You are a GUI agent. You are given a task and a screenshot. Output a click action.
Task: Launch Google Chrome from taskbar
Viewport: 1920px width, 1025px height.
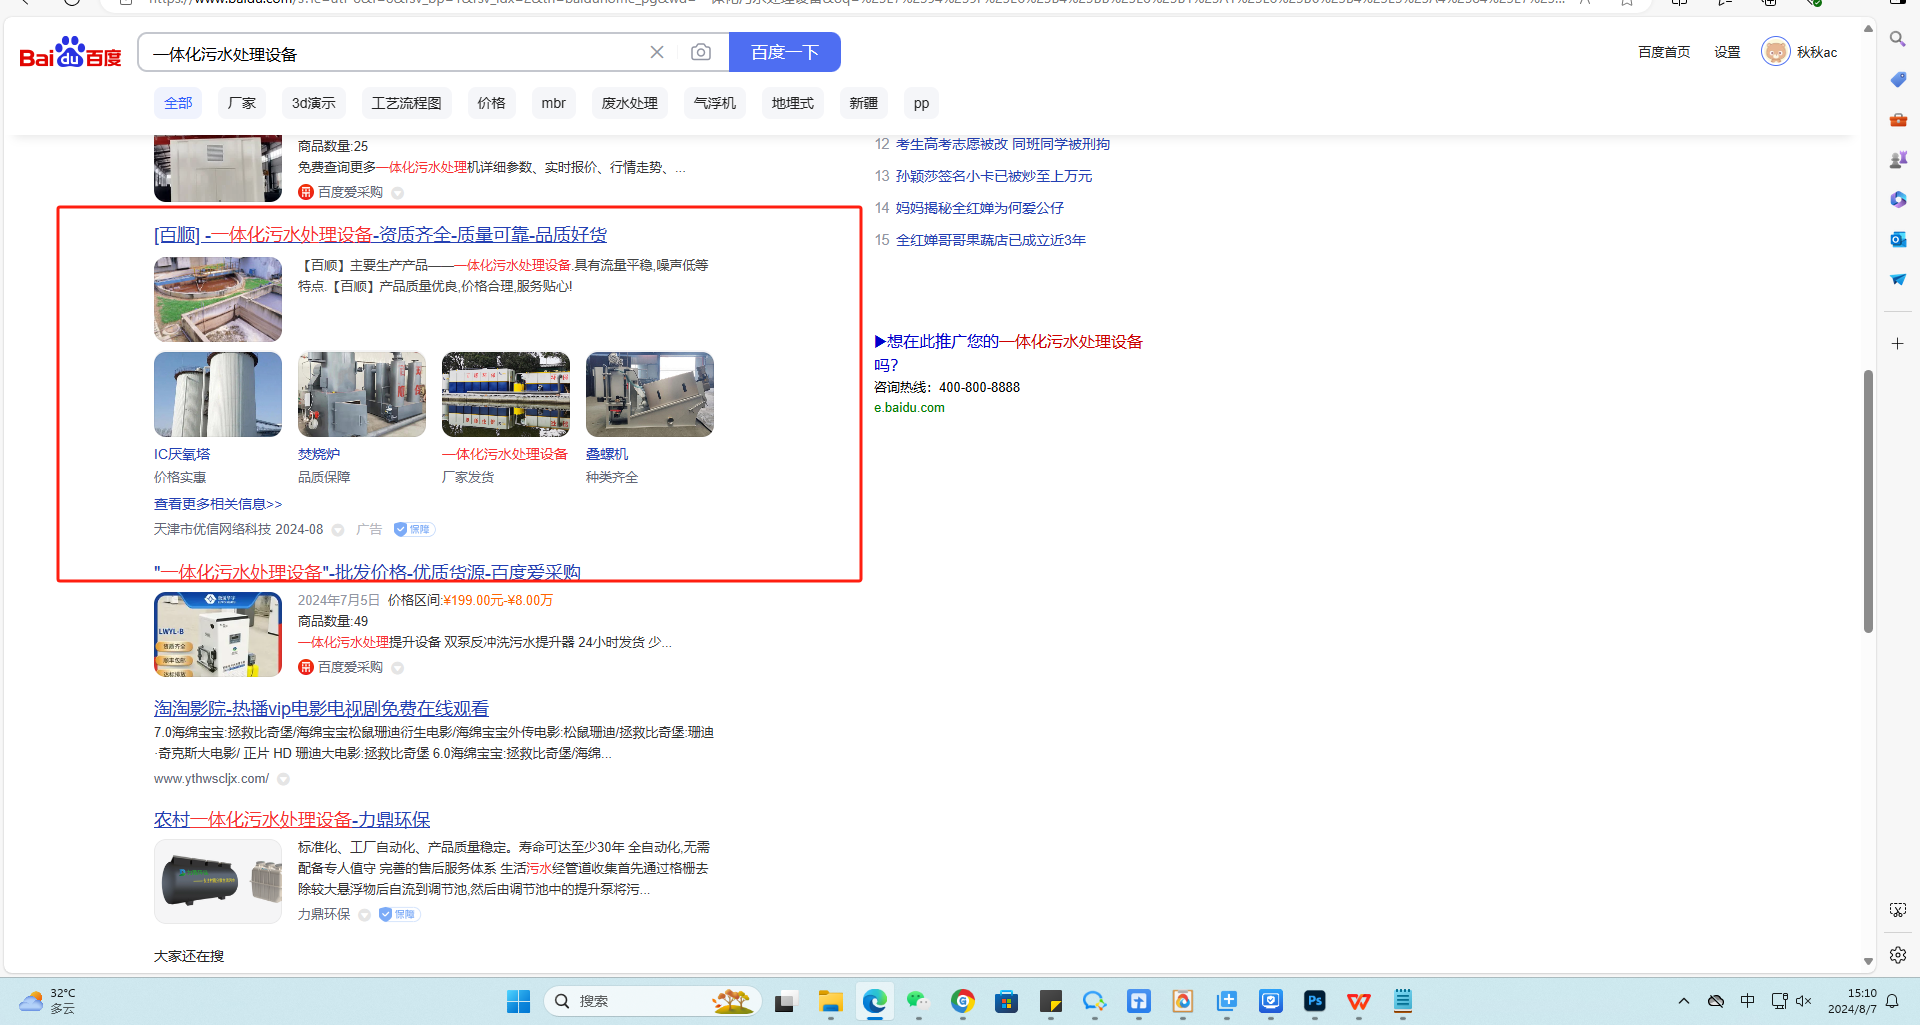tap(962, 1001)
